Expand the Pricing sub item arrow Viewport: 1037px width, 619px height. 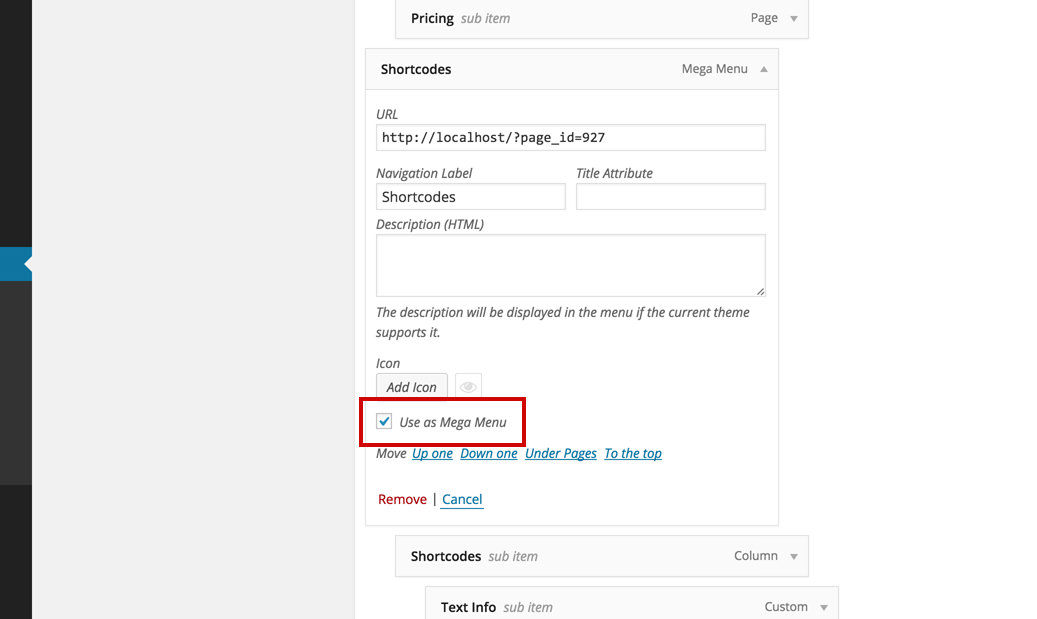[794, 19]
